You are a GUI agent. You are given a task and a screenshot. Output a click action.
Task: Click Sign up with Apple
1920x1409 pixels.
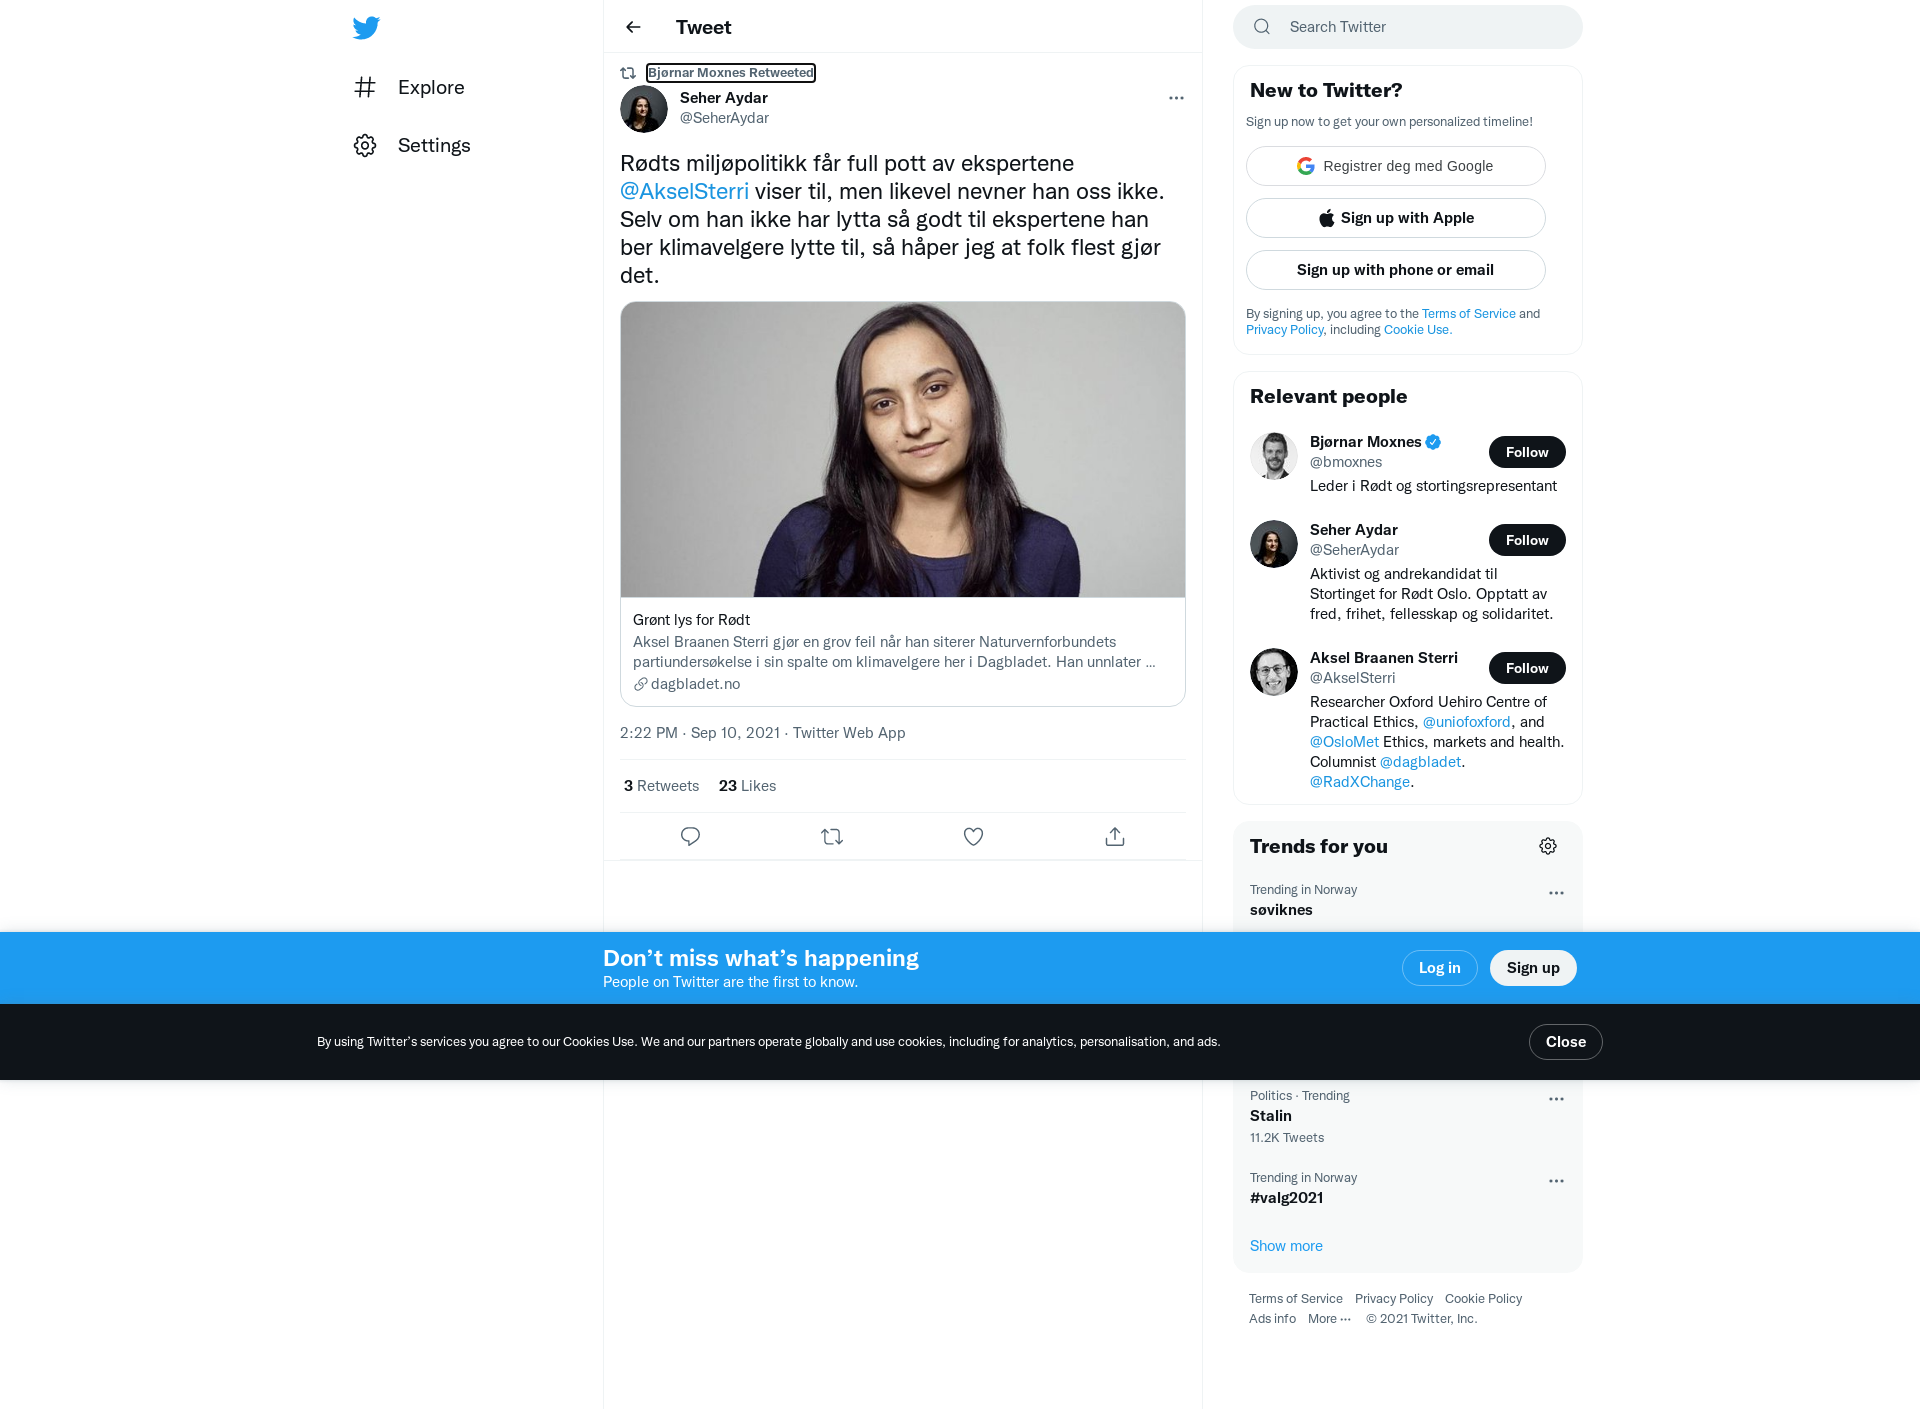click(x=1396, y=218)
